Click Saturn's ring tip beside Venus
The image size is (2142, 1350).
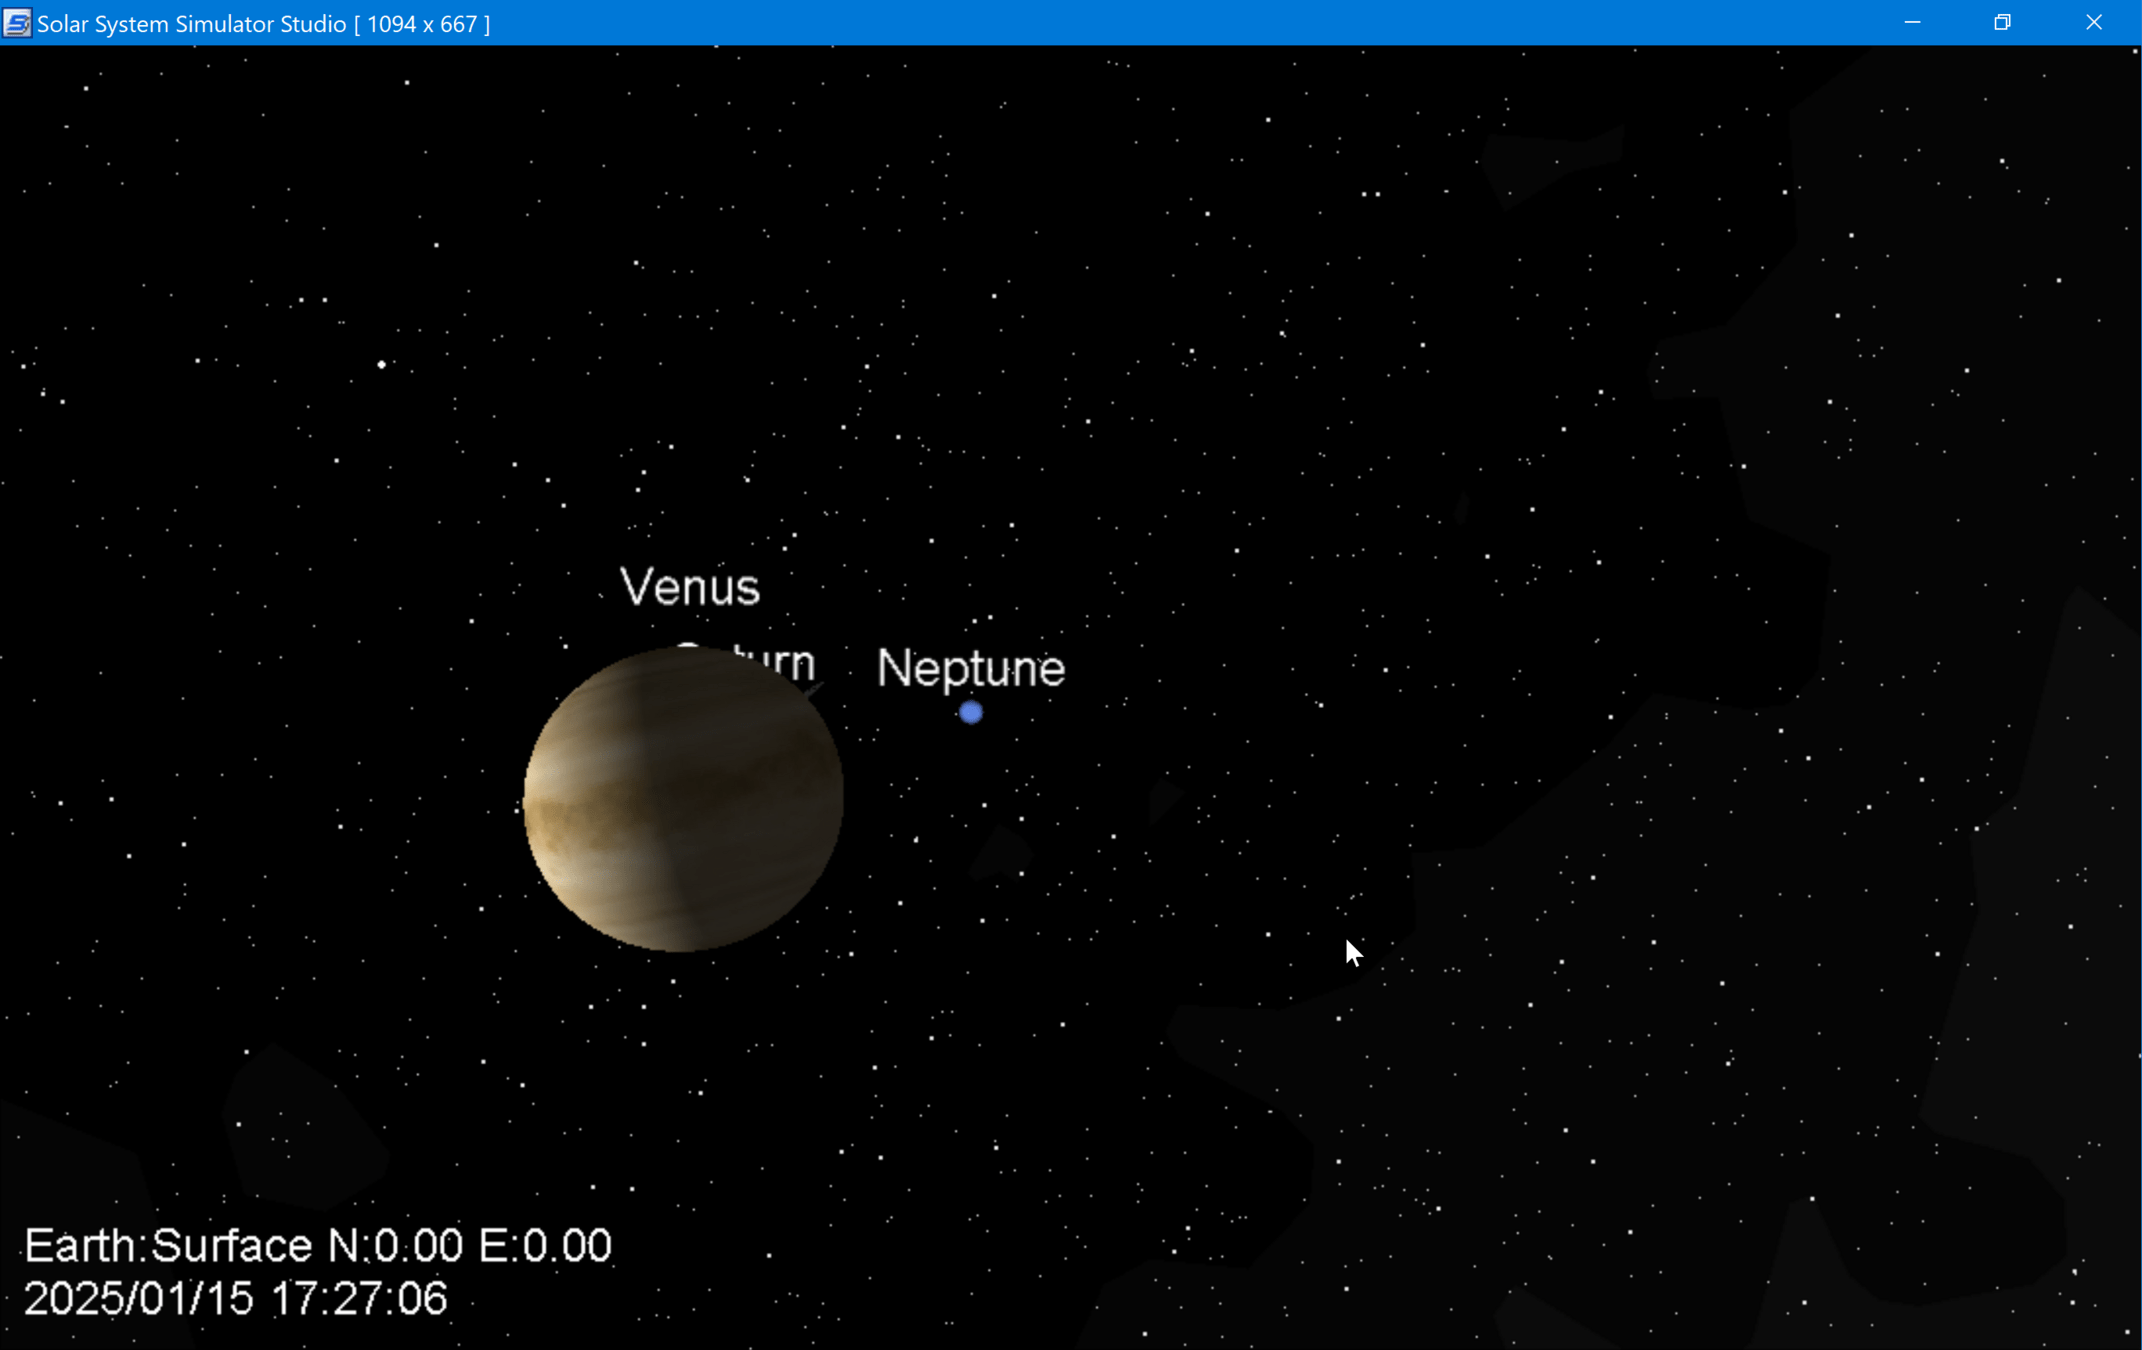815,688
